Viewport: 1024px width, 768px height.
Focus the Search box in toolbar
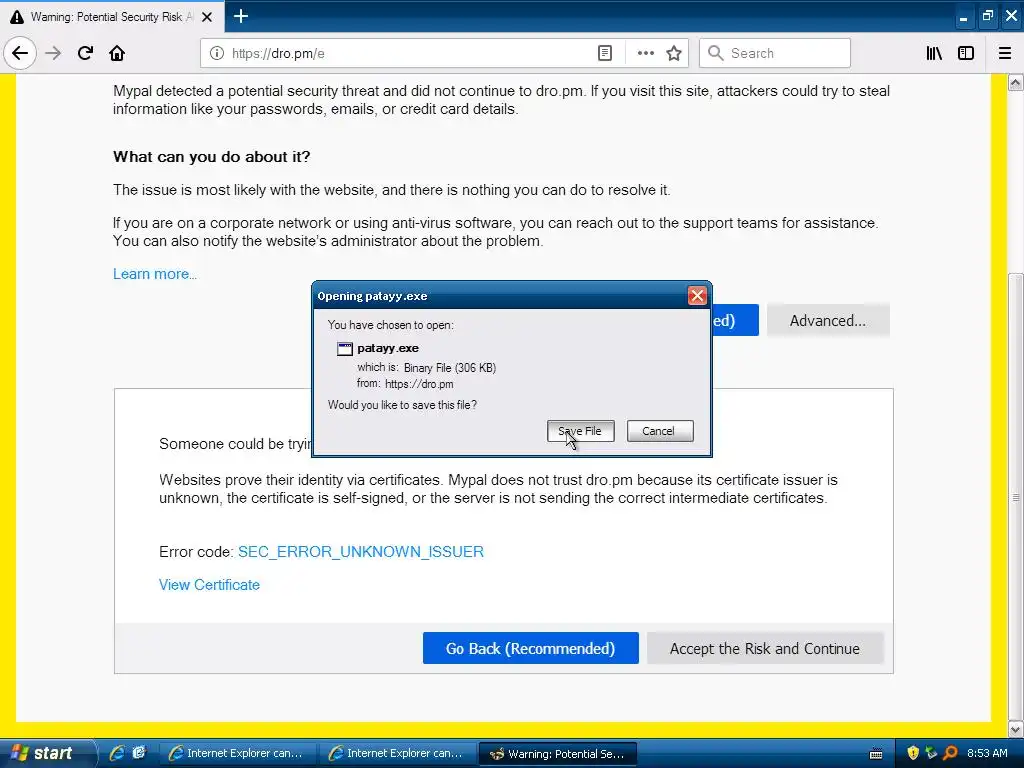775,53
